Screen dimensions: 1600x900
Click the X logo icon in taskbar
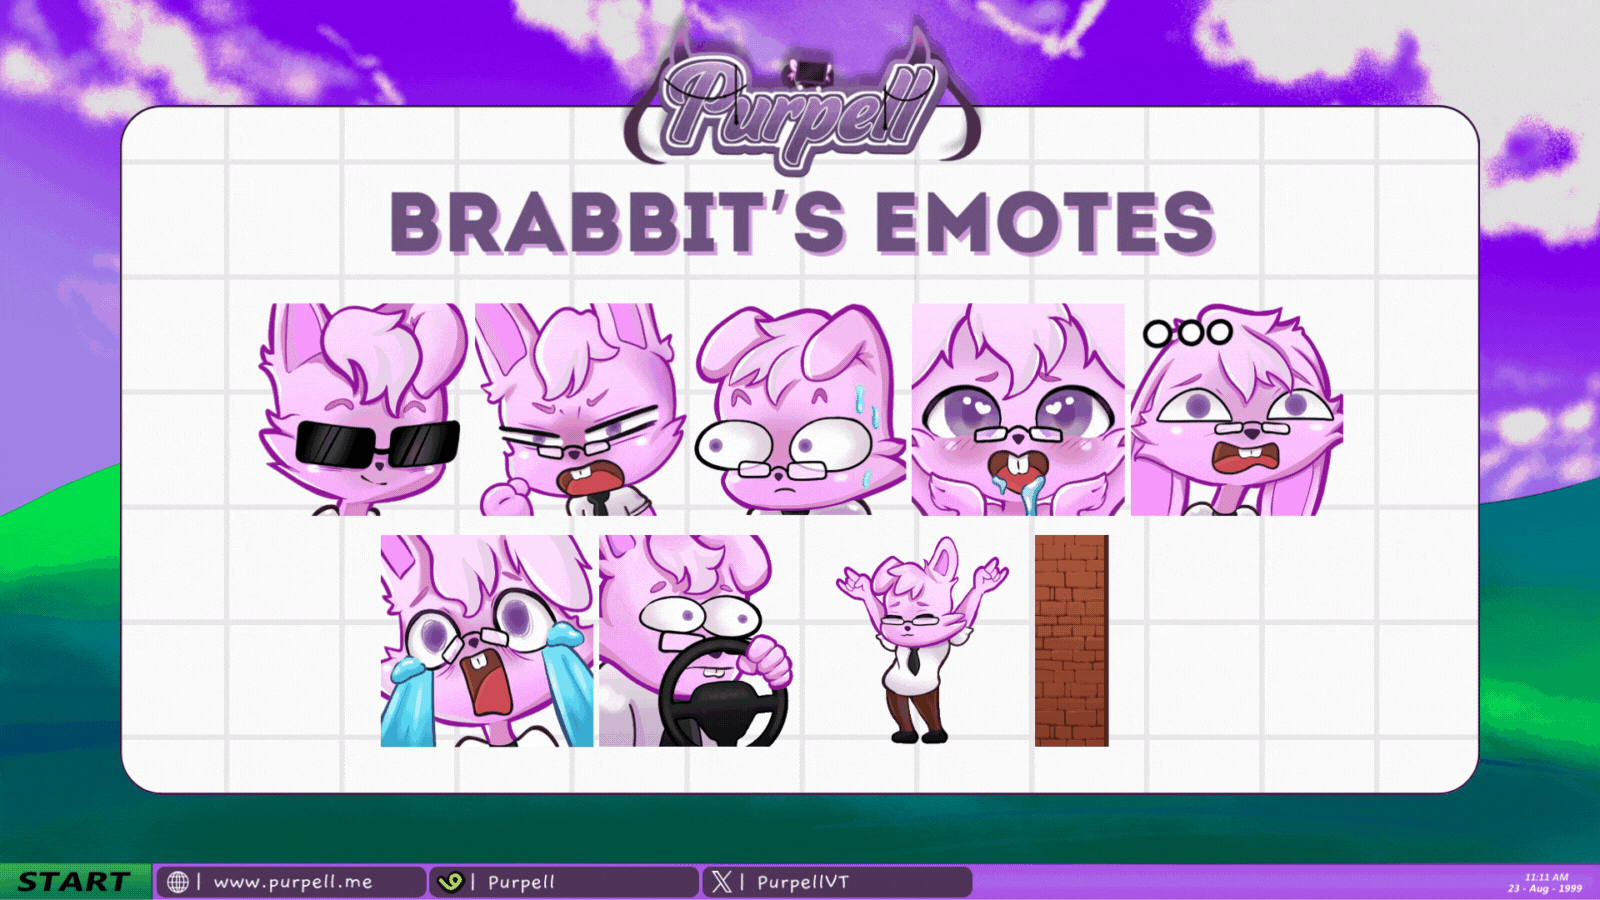click(x=721, y=882)
